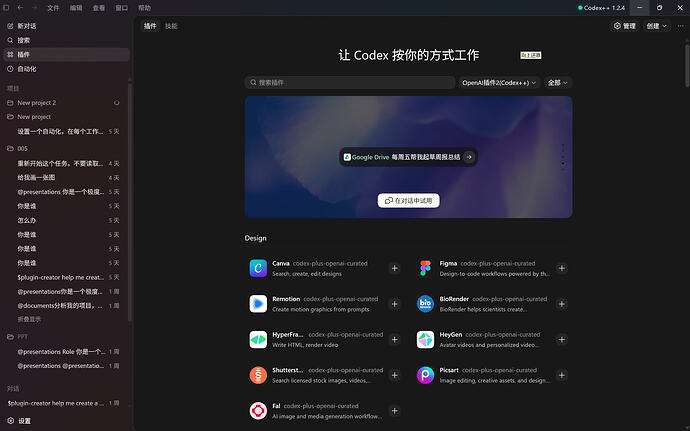Add the Shutterstock plugin with its plus icon
The image size is (690, 431).
tap(395, 375)
